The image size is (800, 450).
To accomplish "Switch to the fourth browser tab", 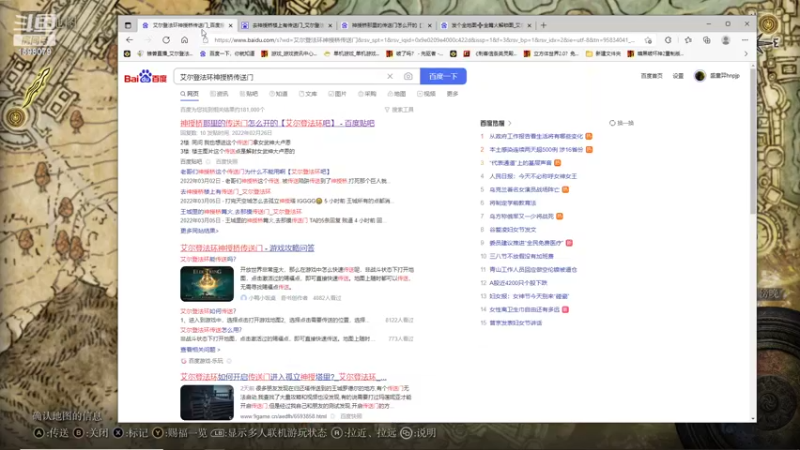I will (x=486, y=25).
